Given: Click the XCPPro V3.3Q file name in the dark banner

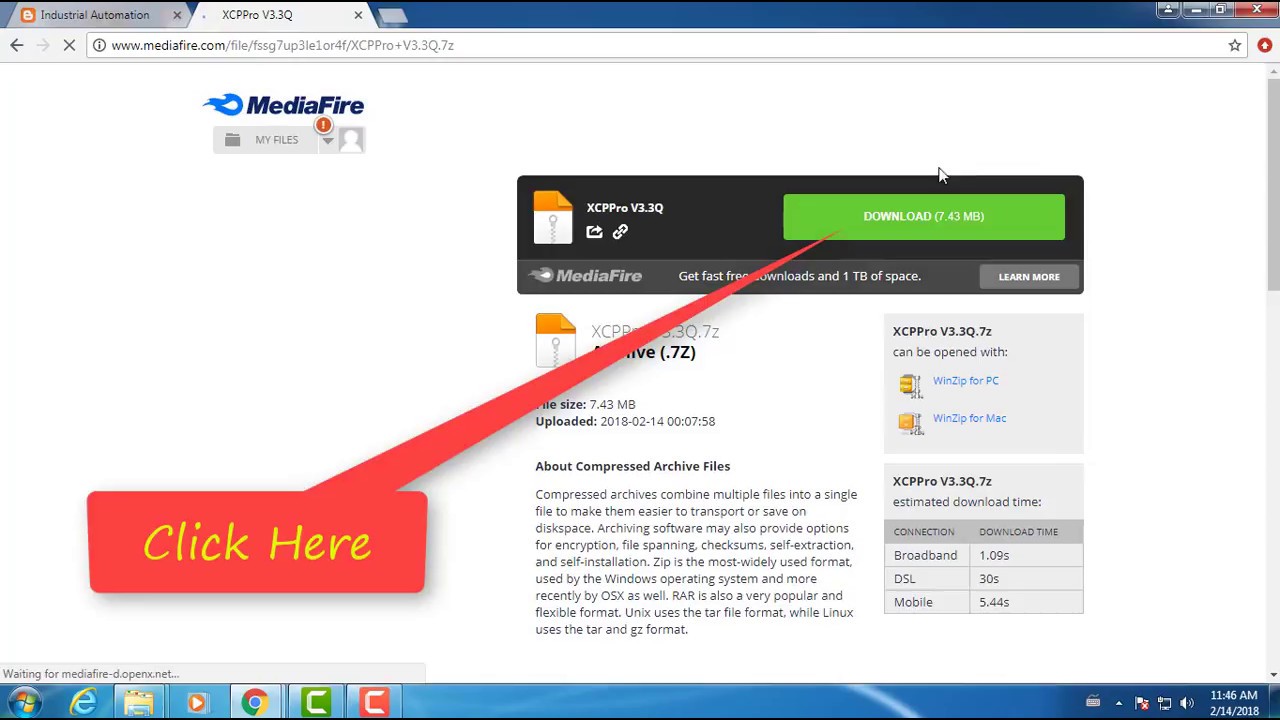Looking at the screenshot, I should [x=625, y=208].
